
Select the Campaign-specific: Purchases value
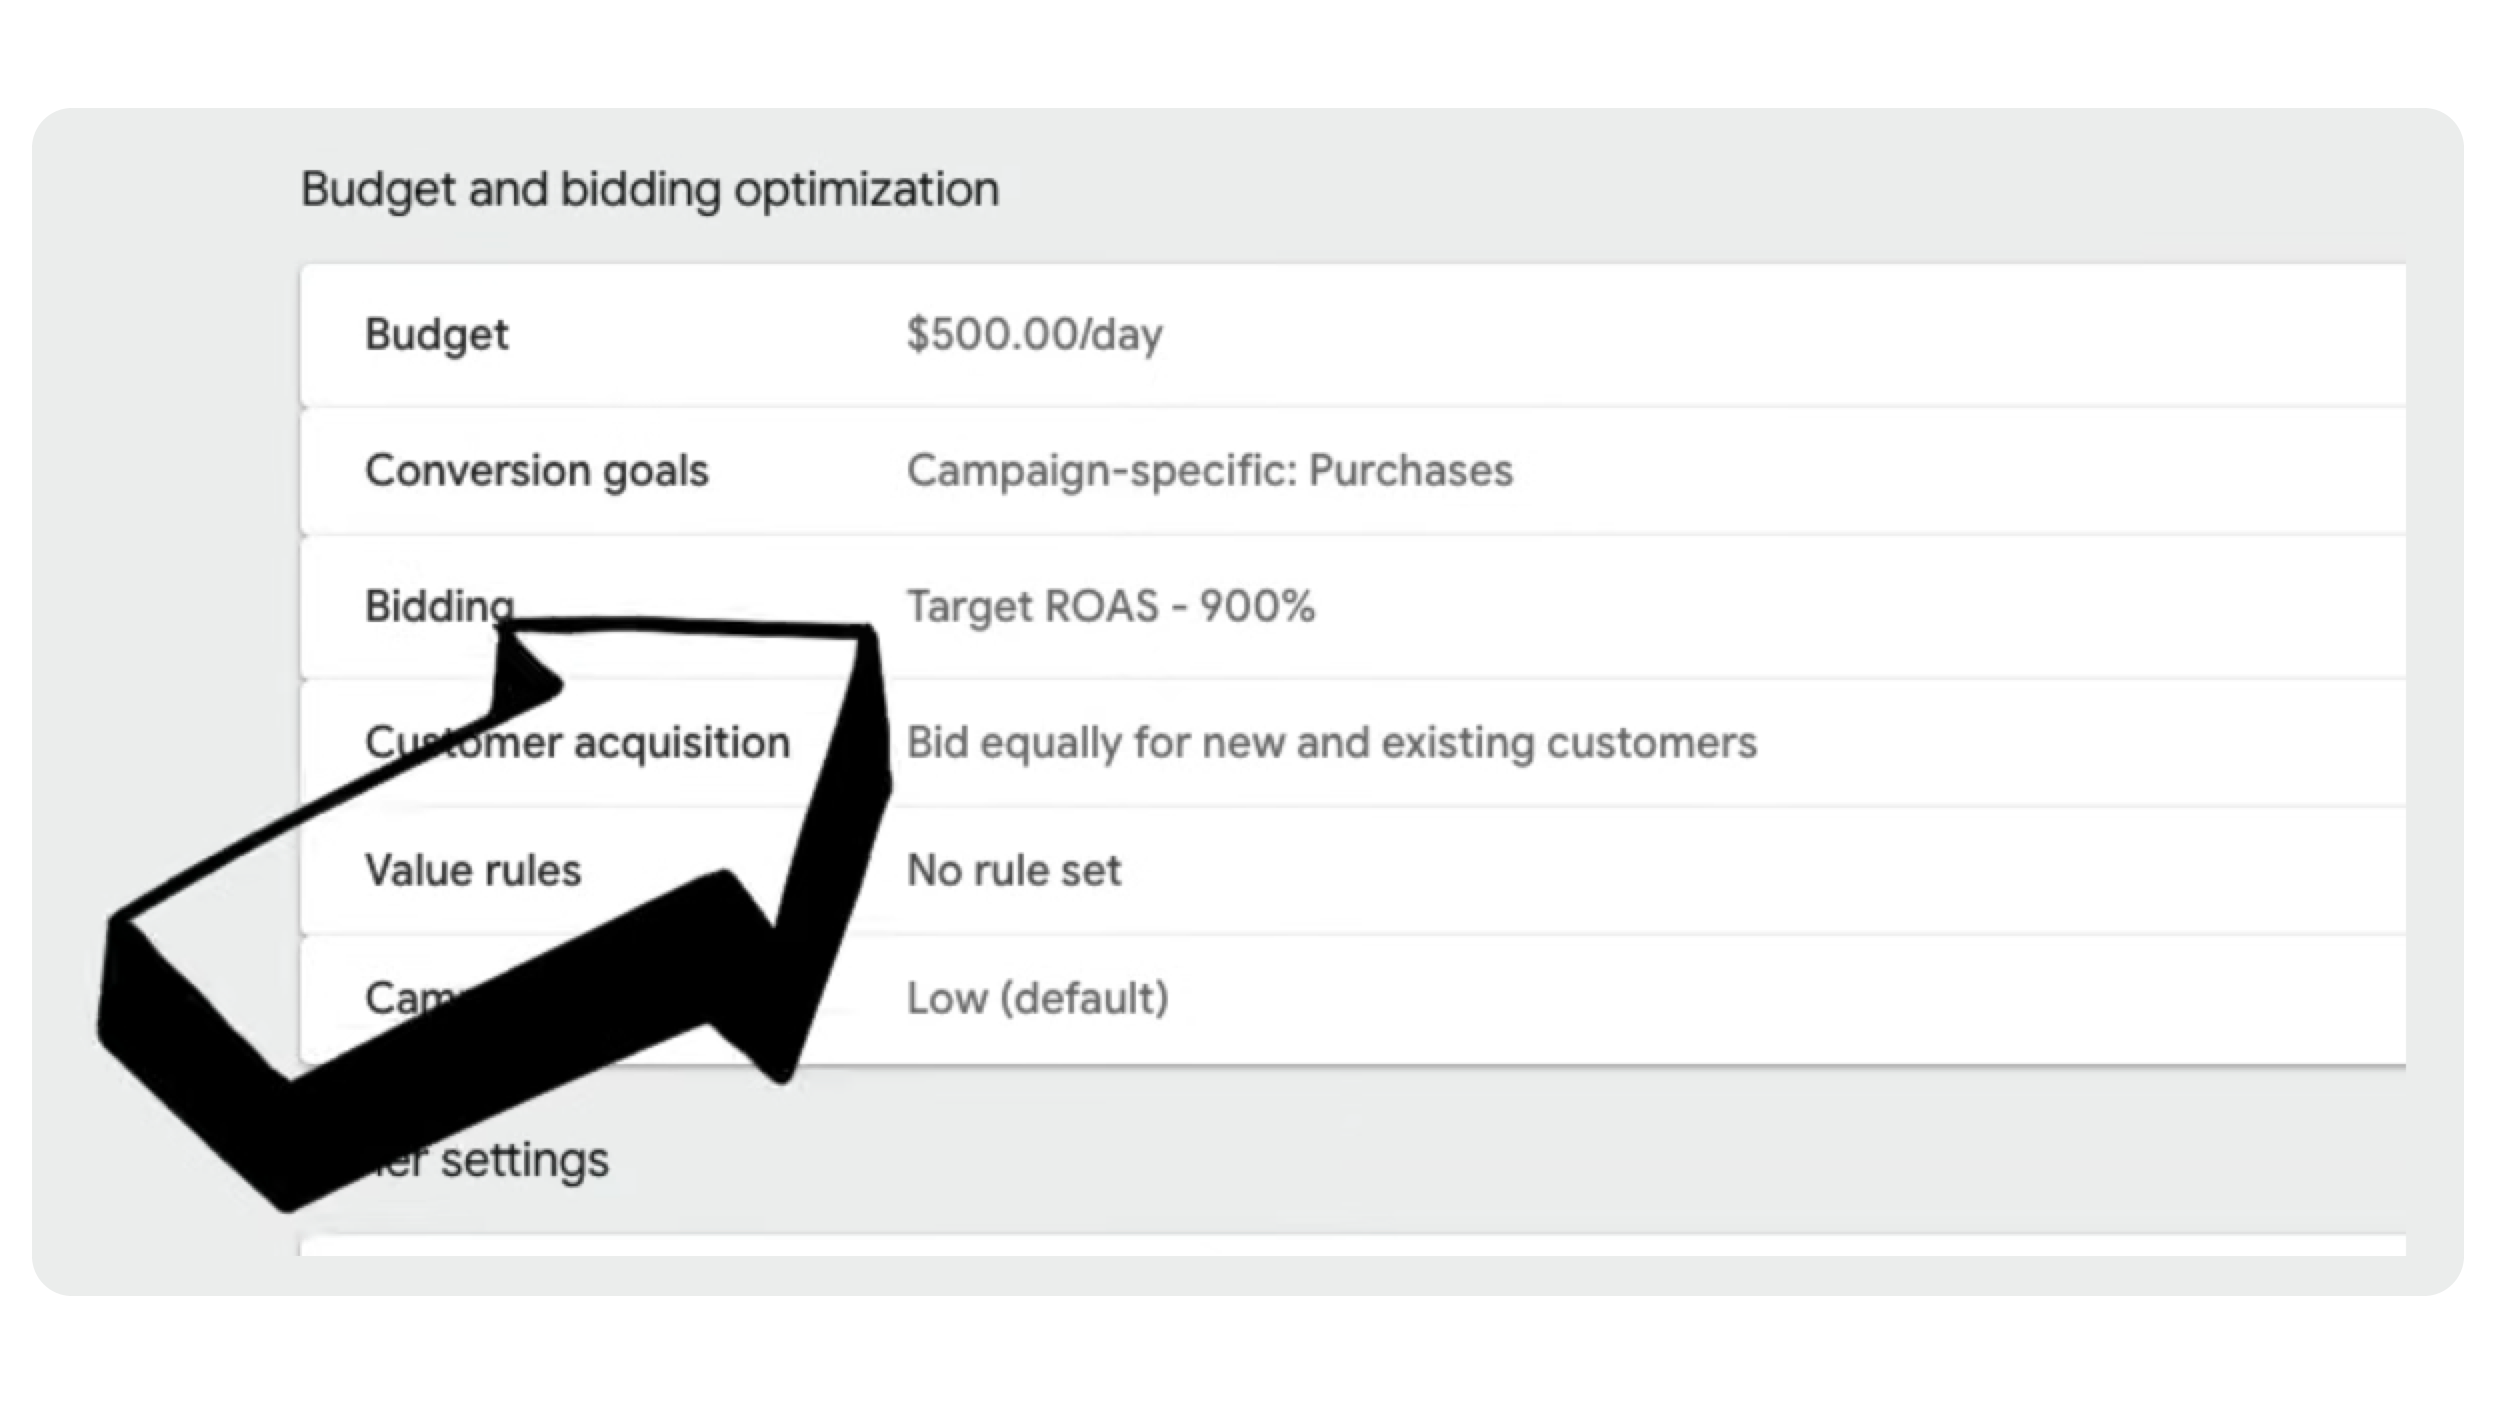click(x=1209, y=471)
